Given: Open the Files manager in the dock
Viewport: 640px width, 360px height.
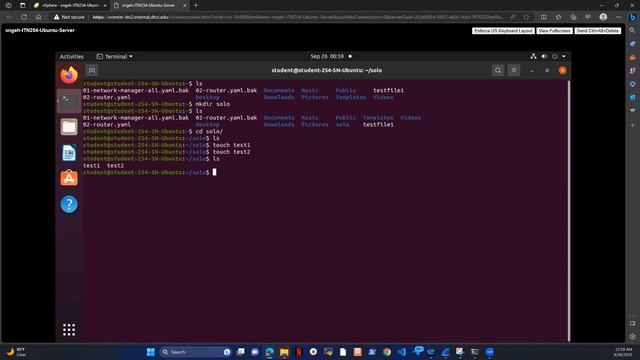Looking at the screenshot, I should coord(69,127).
